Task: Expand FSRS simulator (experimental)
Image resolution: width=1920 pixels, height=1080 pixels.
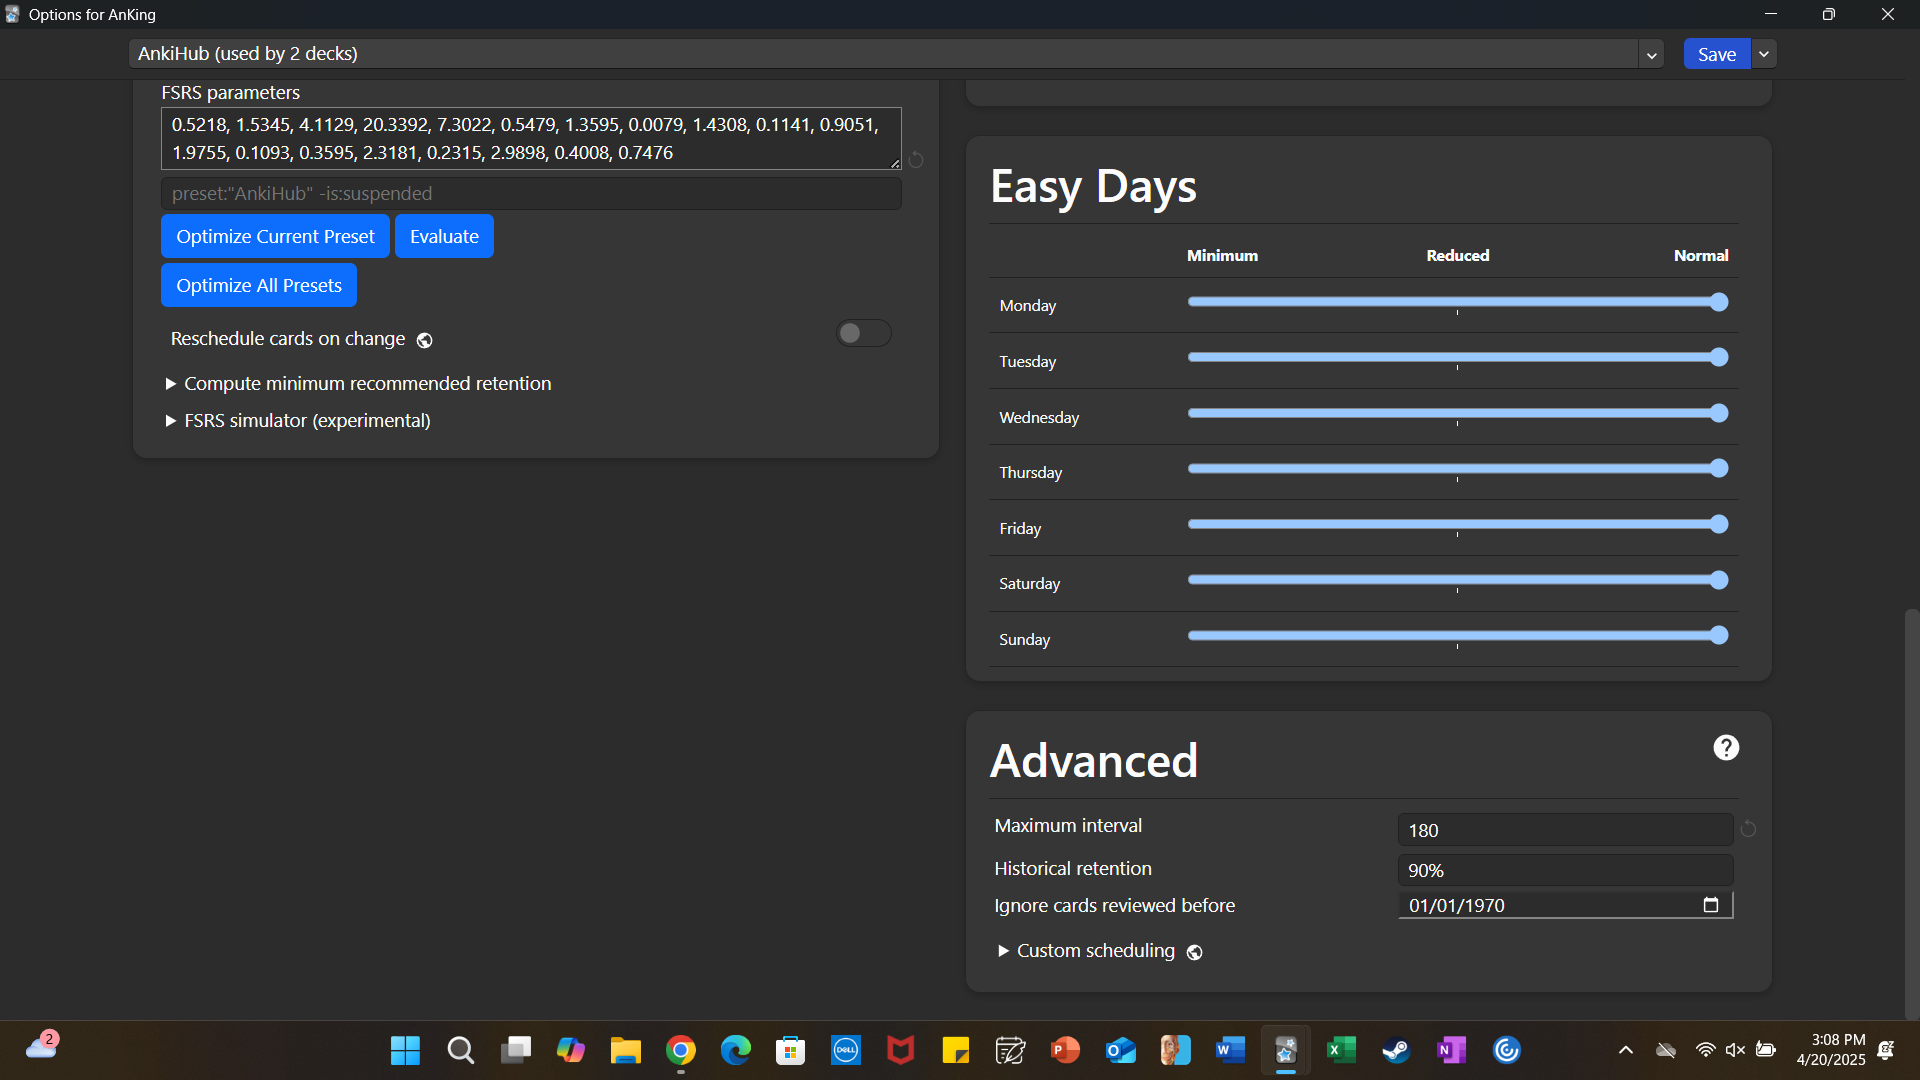Action: (298, 421)
